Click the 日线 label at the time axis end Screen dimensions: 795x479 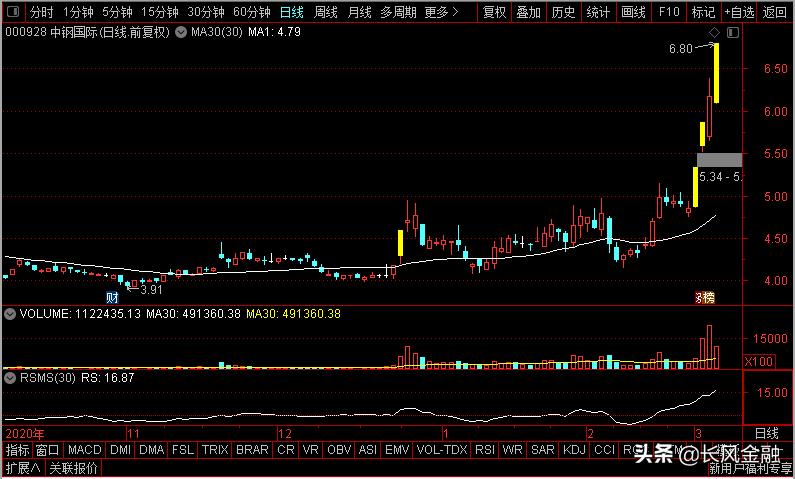point(767,433)
